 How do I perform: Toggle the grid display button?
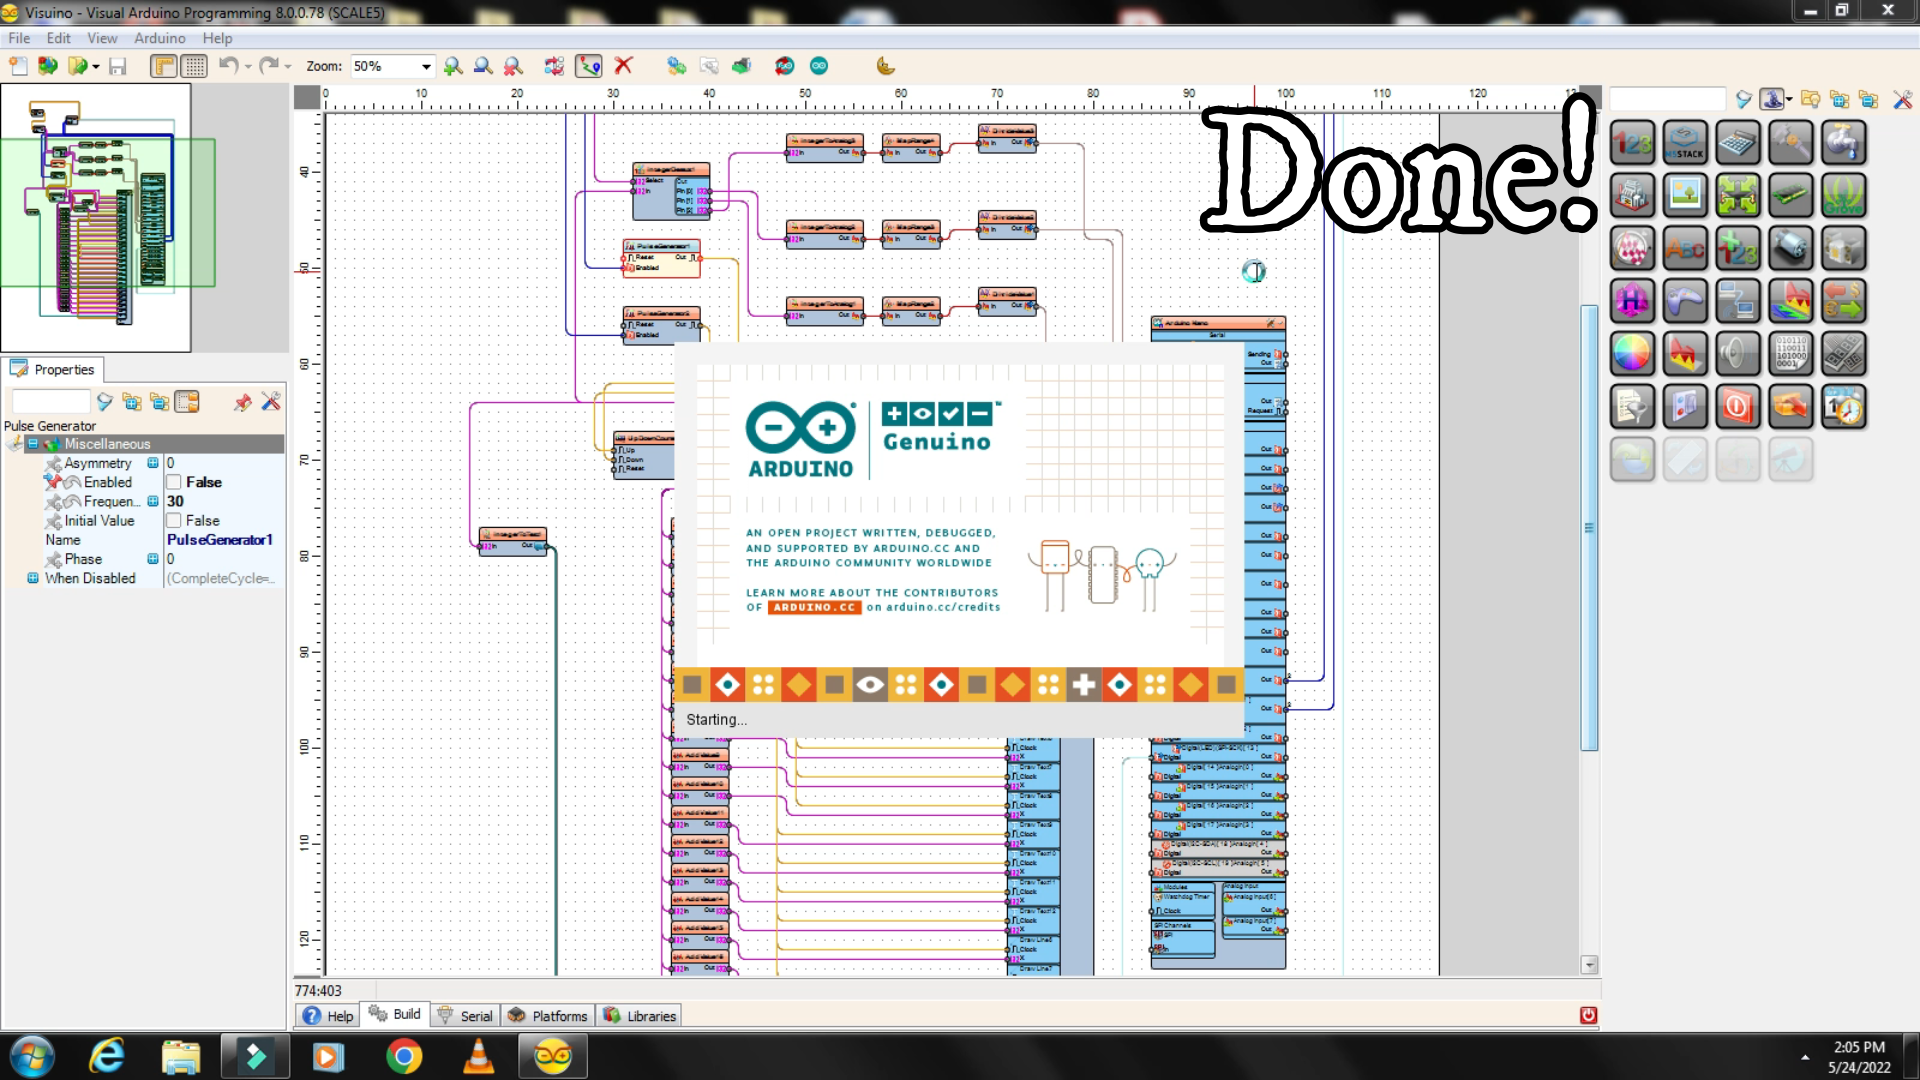click(x=195, y=66)
